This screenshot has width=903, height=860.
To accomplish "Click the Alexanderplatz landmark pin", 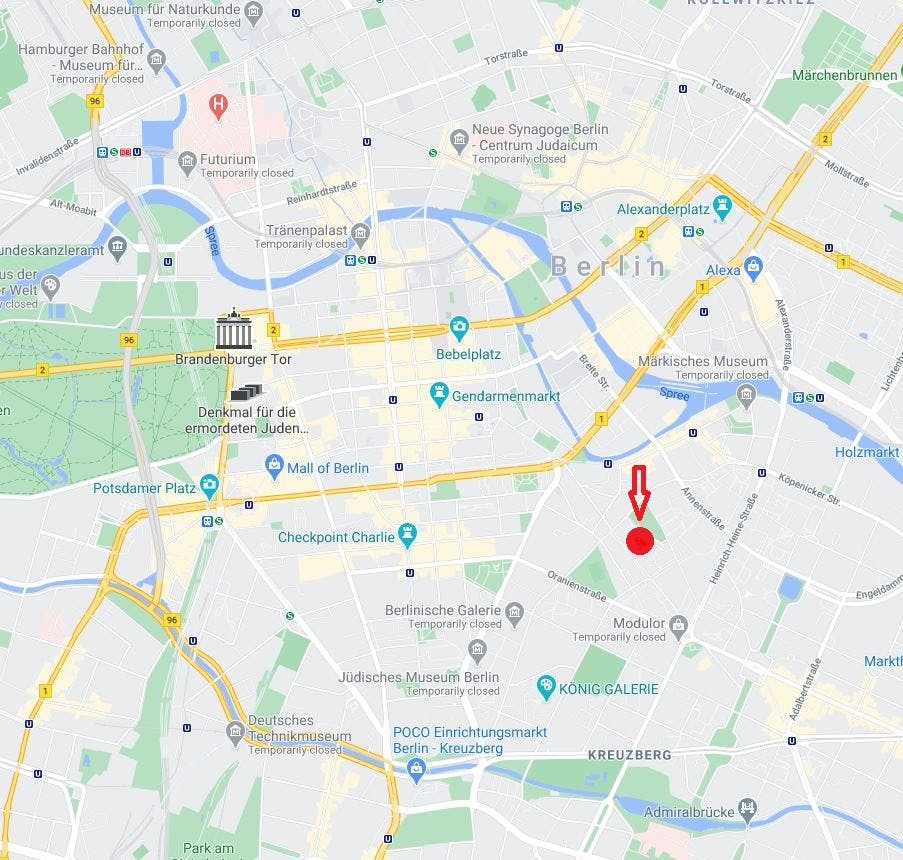I will click(x=722, y=207).
